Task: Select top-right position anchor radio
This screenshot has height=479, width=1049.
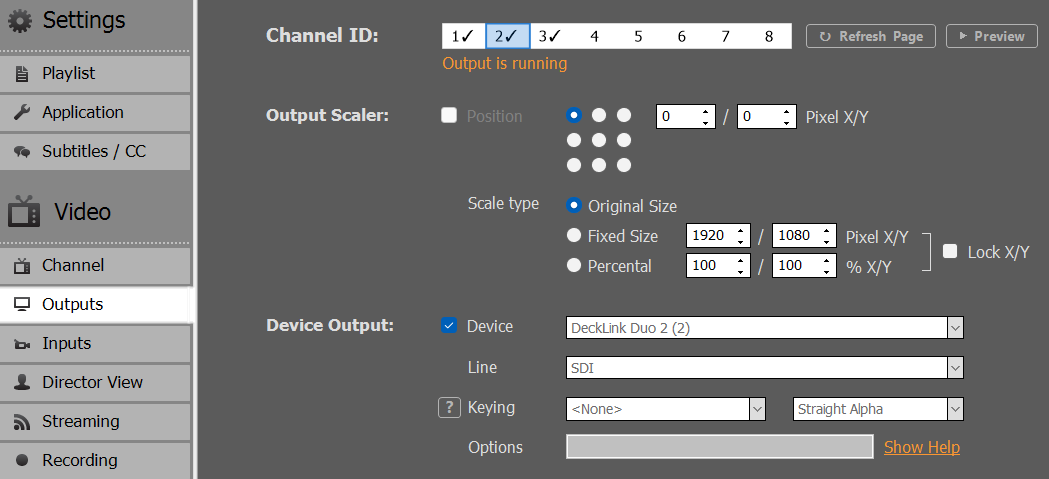Action: tap(624, 115)
